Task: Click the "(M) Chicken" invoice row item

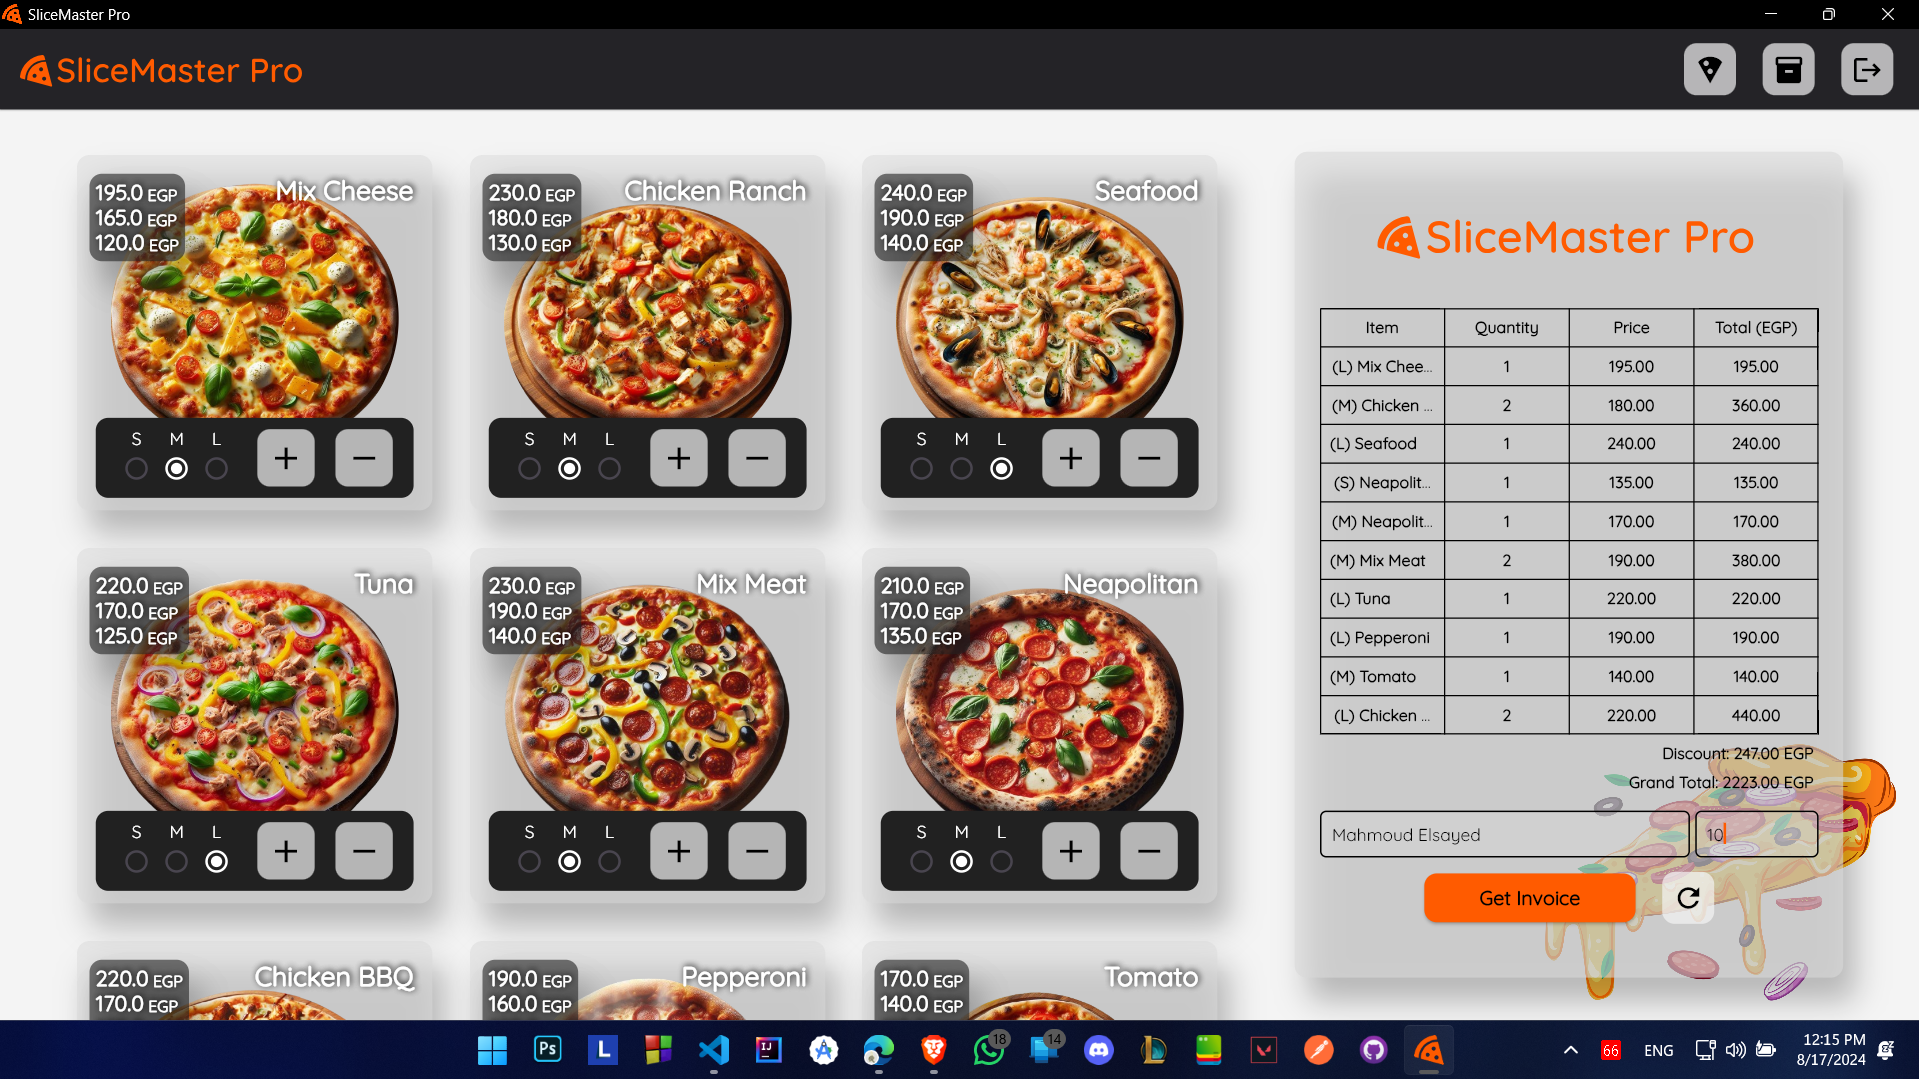Action: pos(1382,406)
